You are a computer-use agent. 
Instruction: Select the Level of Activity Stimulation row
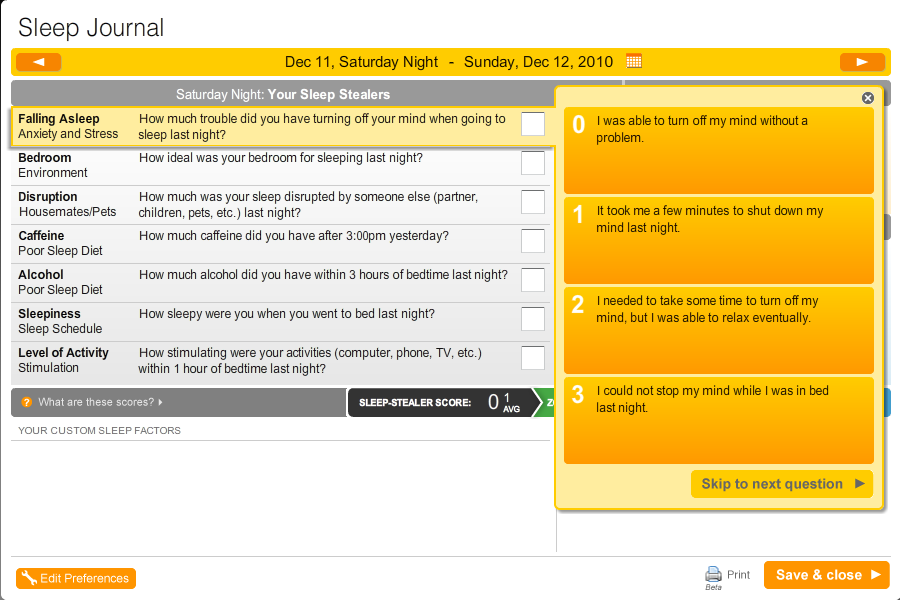pyautogui.click(x=280, y=361)
